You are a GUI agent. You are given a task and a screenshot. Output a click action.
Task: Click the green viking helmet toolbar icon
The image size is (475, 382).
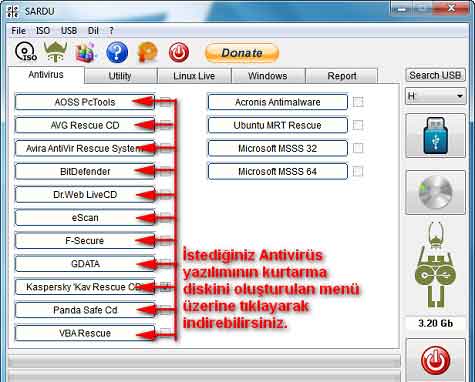(x=55, y=52)
